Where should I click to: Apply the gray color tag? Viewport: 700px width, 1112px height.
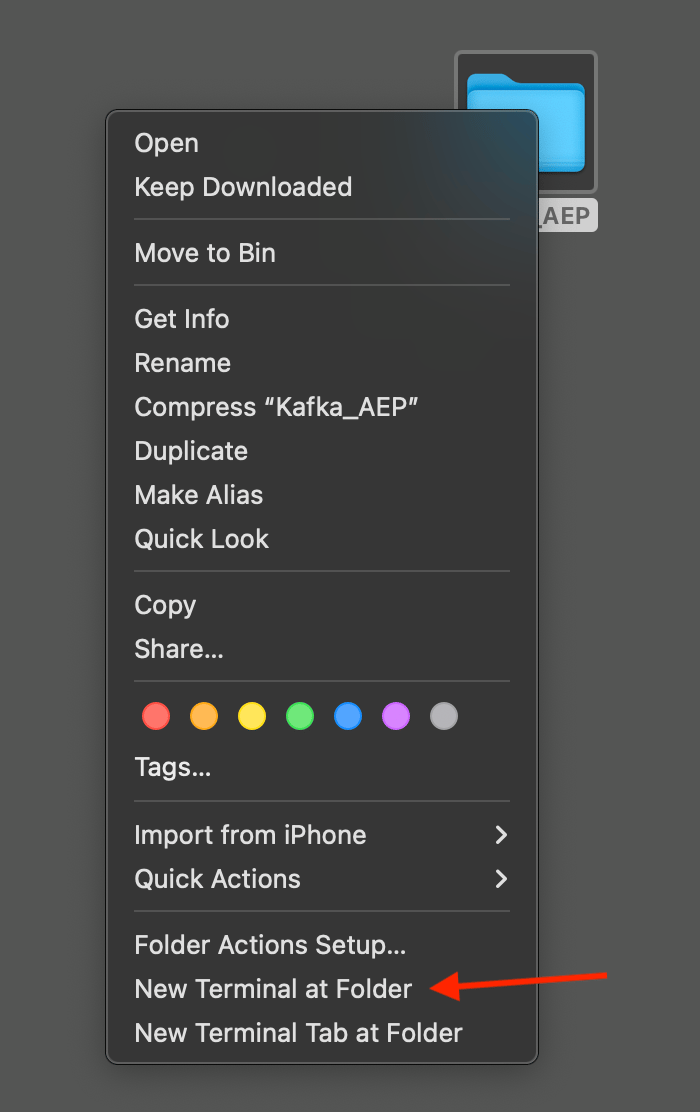[x=444, y=716]
